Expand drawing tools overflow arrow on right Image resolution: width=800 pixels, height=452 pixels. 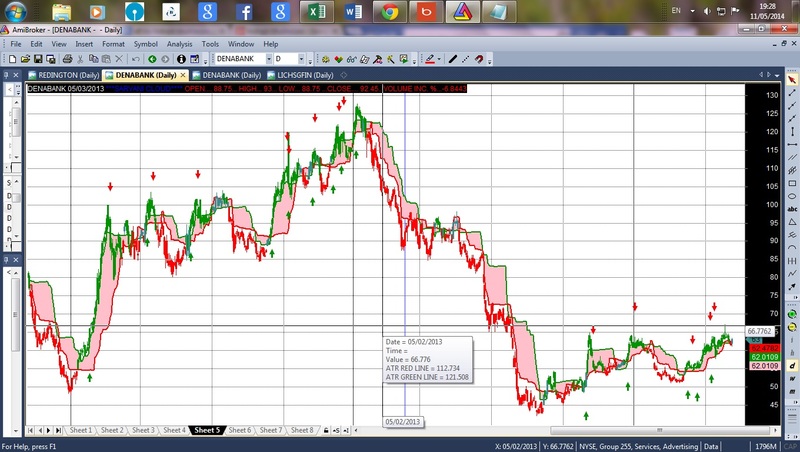click(794, 297)
